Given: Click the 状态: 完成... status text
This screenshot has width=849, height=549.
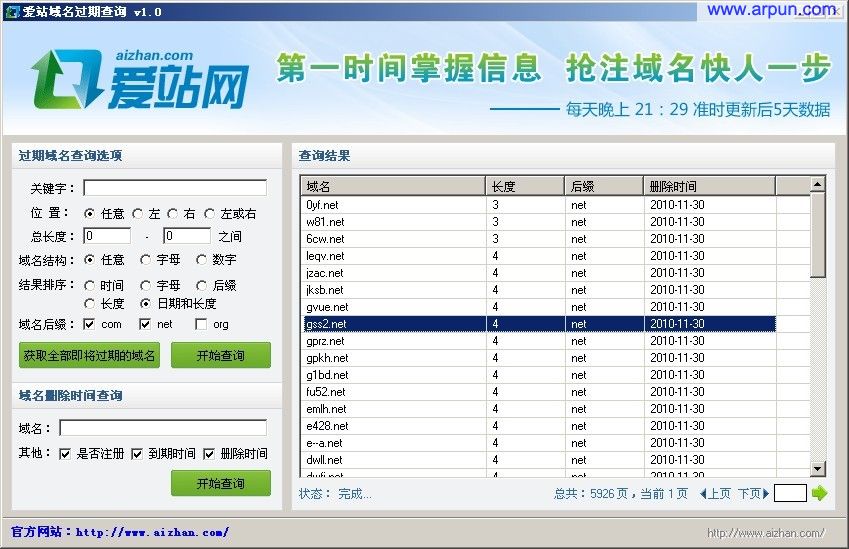Looking at the screenshot, I should [335, 494].
